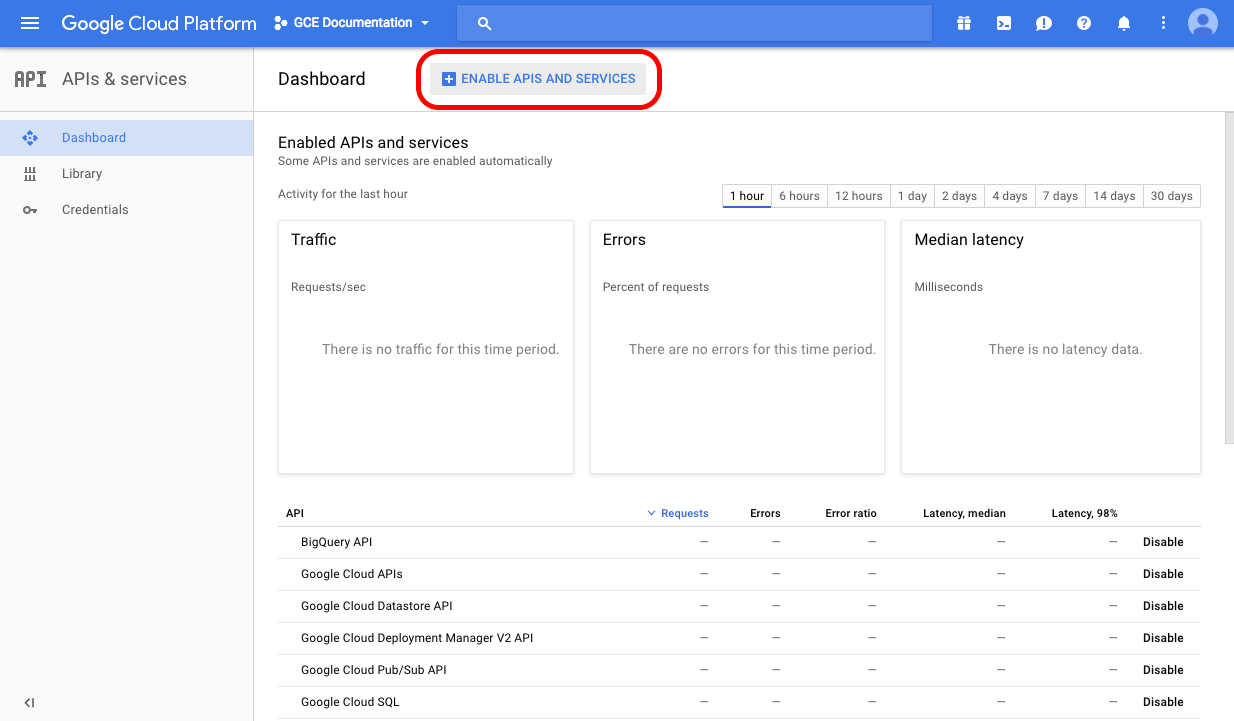Select the 1 day time range

(912, 196)
